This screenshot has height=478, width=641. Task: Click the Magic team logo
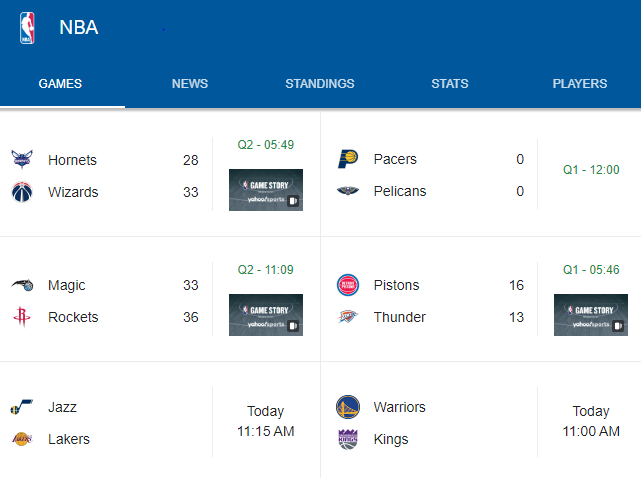[x=23, y=285]
